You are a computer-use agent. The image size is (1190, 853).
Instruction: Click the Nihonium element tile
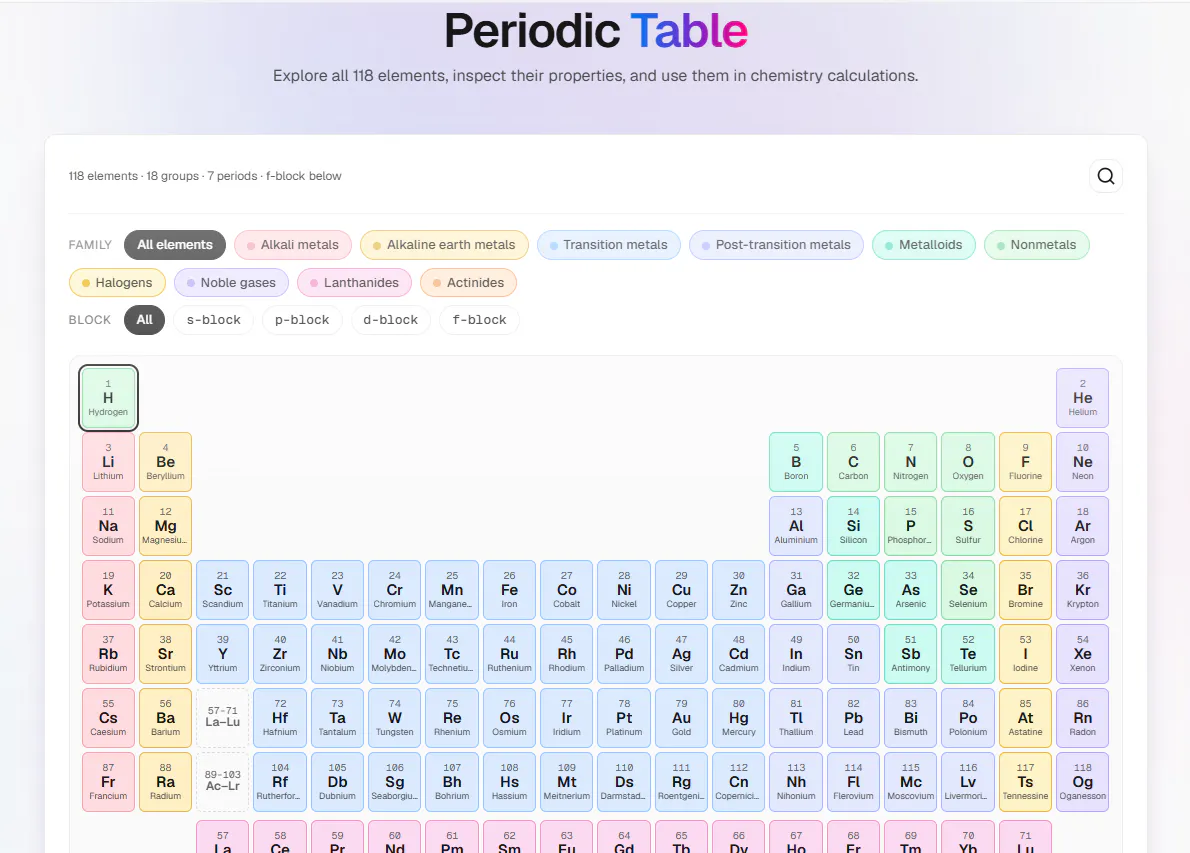point(796,782)
